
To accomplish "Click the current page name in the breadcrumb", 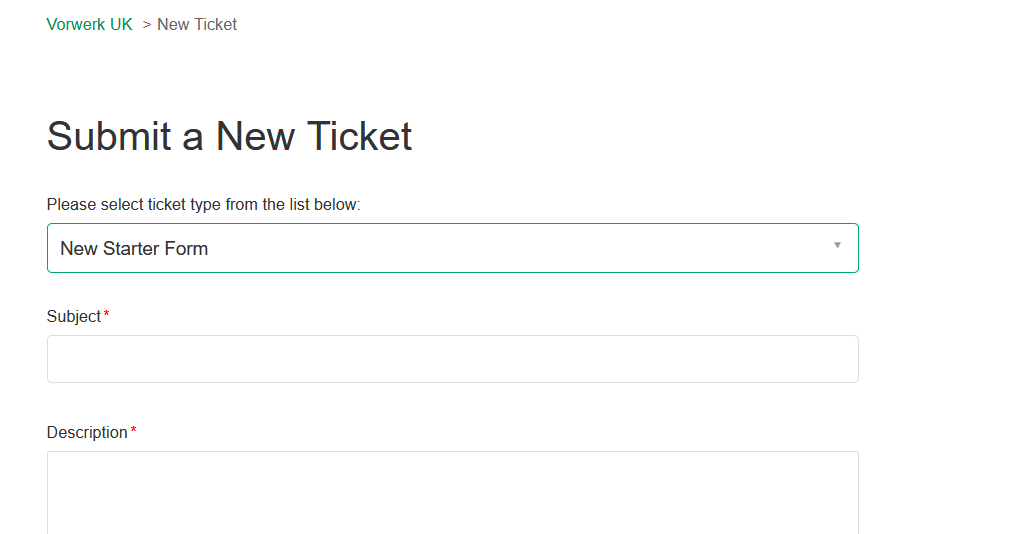I will click(x=197, y=25).
